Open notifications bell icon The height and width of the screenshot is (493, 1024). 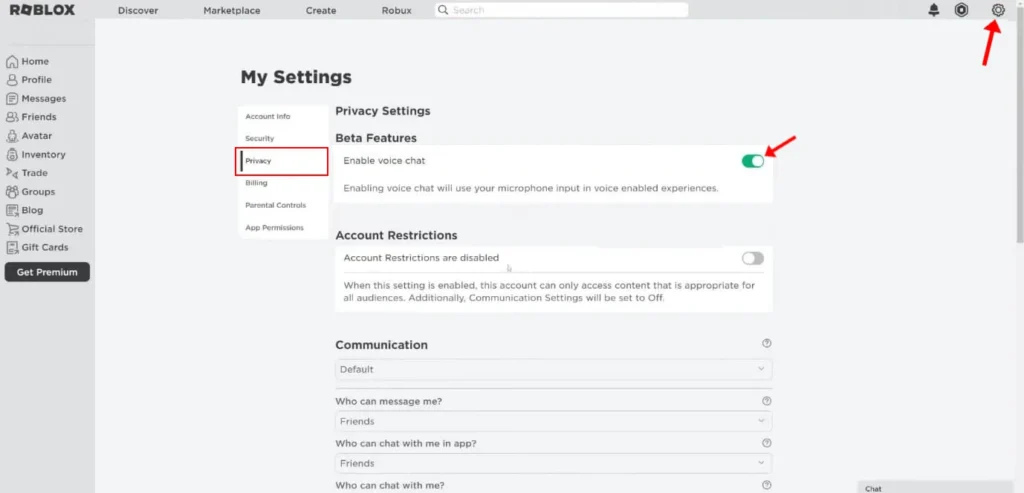(x=934, y=10)
